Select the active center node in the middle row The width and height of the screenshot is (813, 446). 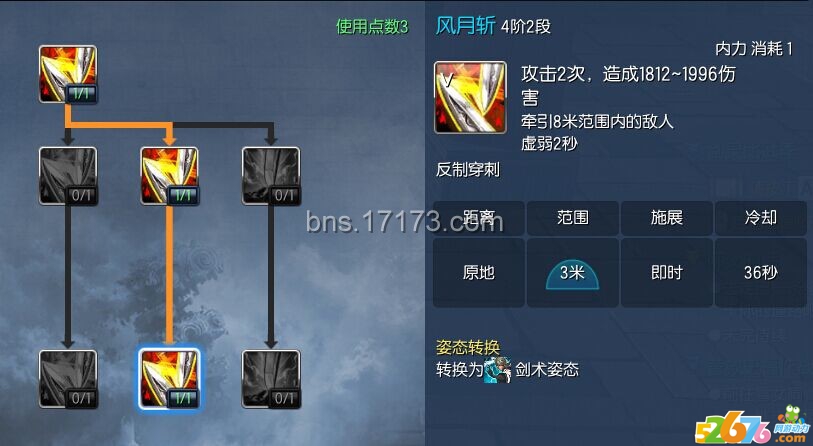170,176
